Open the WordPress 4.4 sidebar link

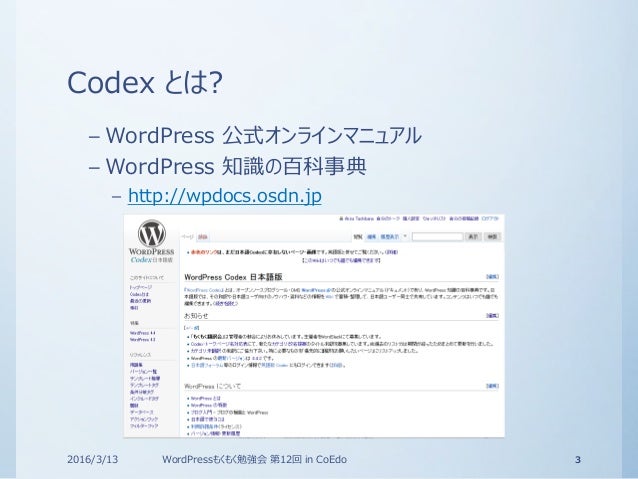click(142, 333)
